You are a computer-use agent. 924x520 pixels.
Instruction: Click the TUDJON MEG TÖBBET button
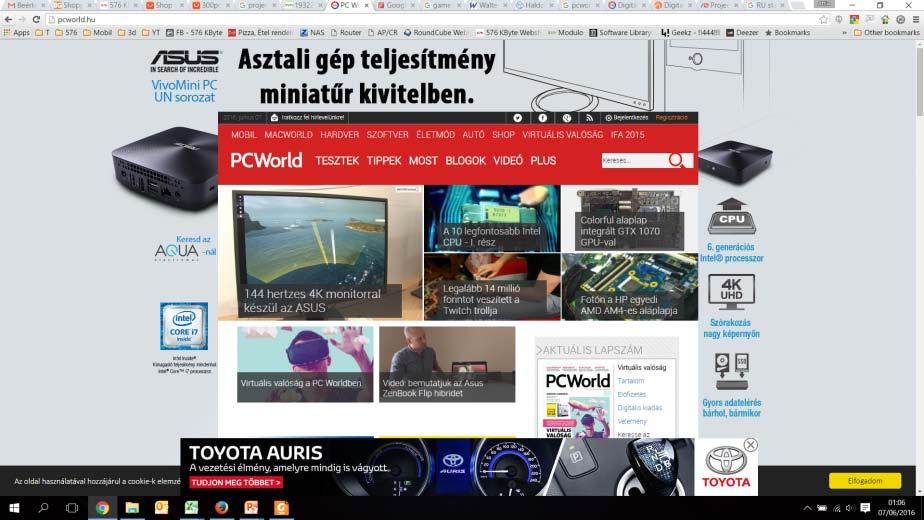pos(236,483)
